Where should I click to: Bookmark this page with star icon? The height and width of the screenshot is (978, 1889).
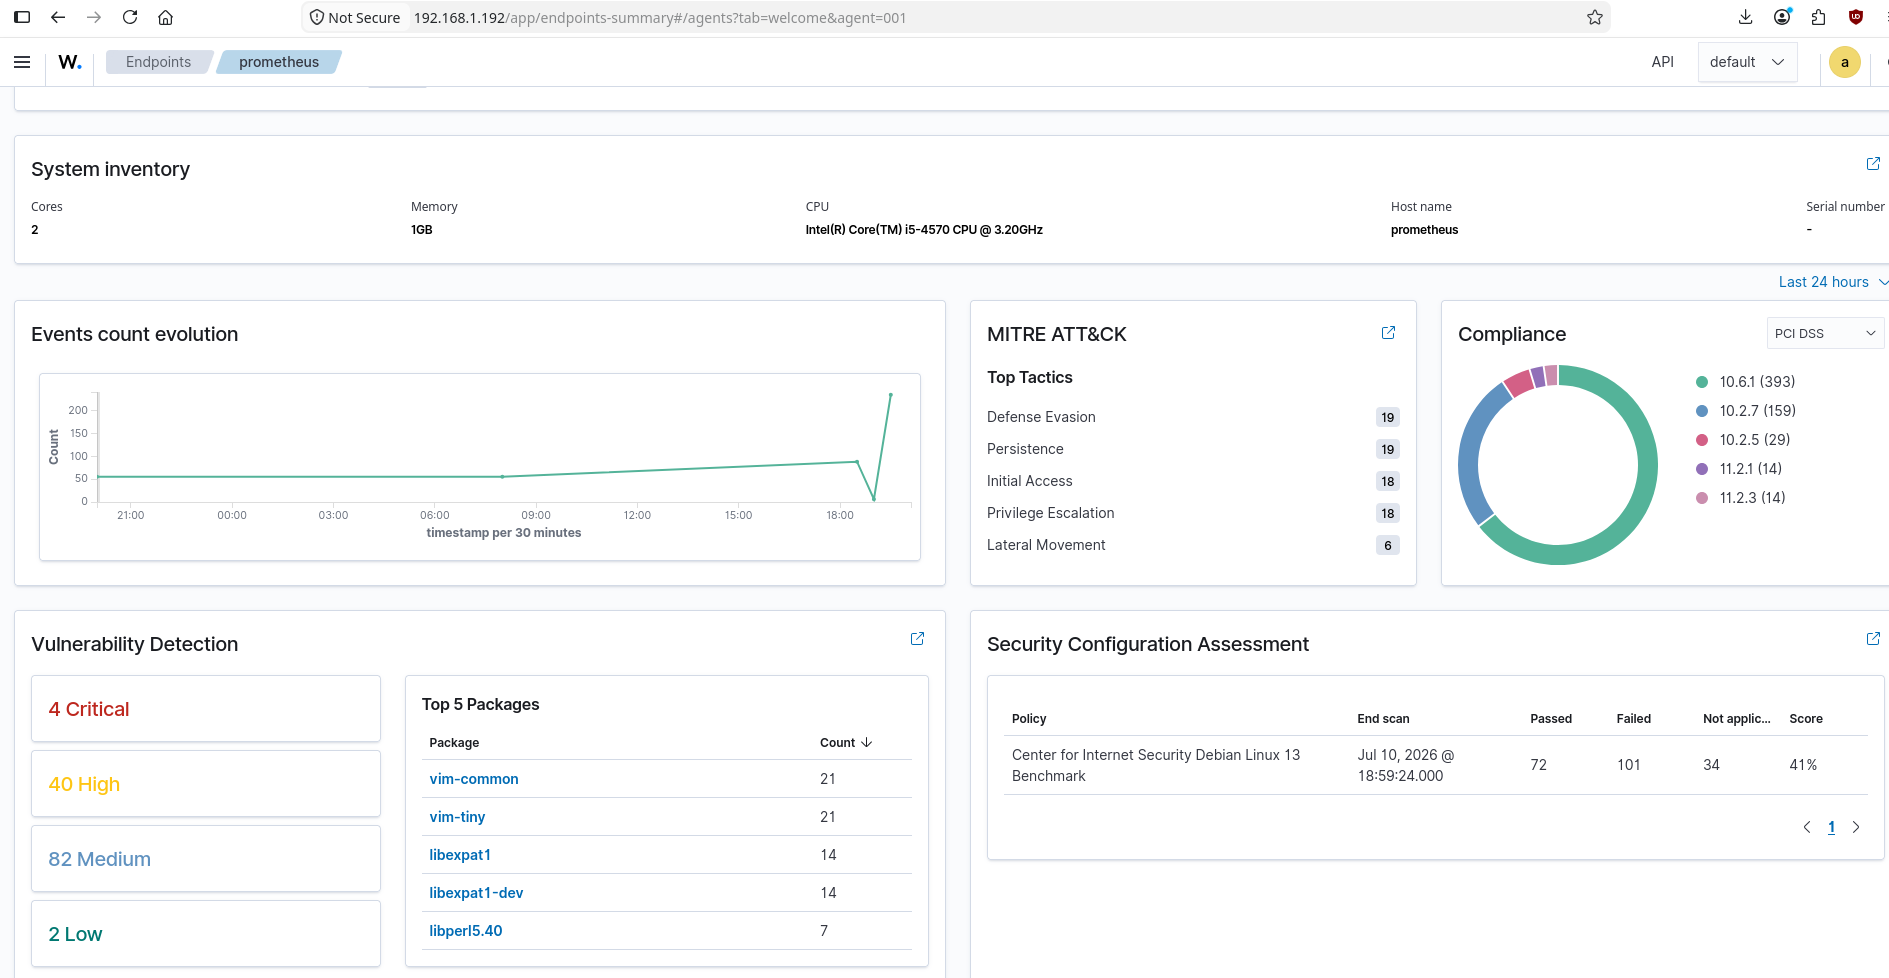pos(1595,17)
